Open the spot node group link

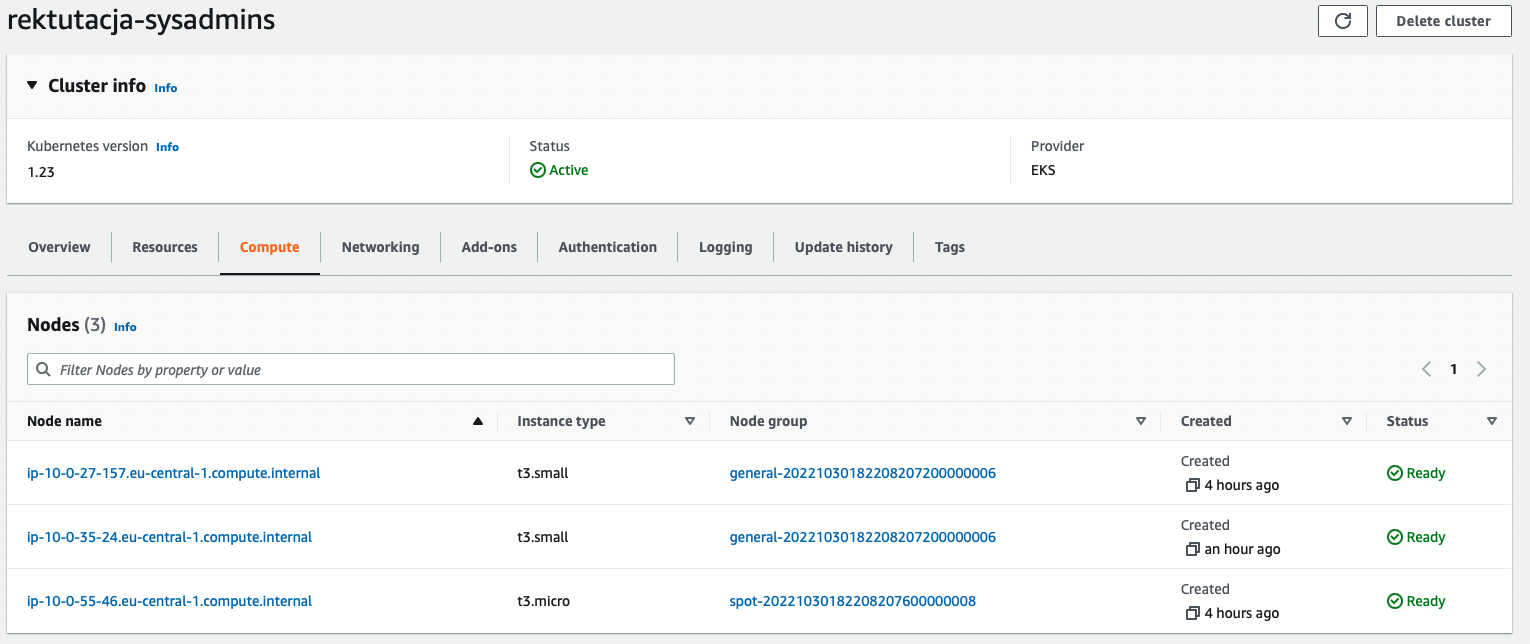click(852, 601)
